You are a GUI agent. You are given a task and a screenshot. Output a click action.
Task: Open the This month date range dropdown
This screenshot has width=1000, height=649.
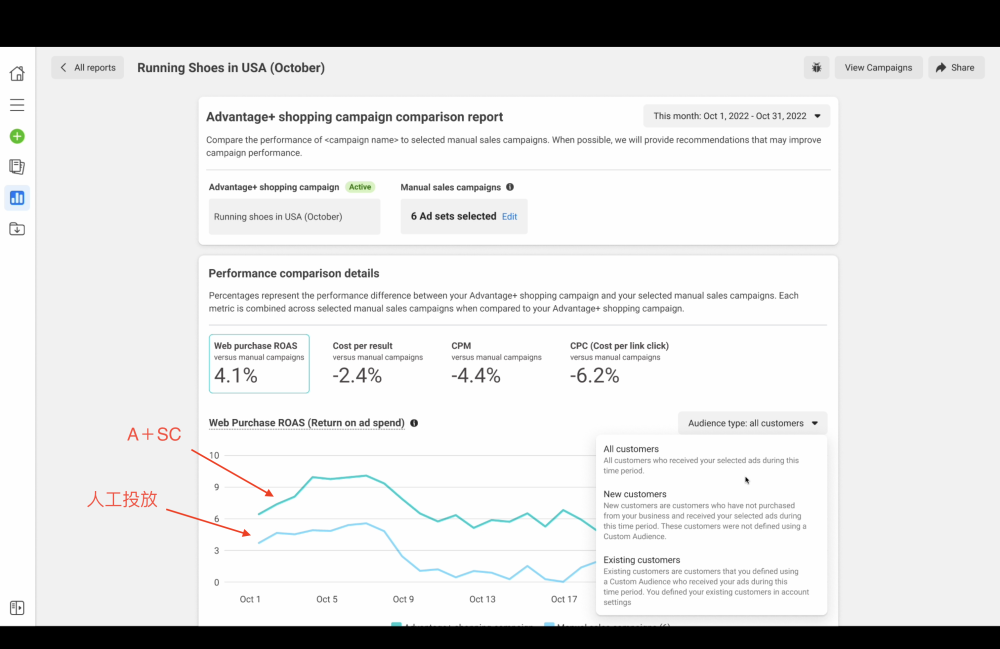click(x=736, y=116)
